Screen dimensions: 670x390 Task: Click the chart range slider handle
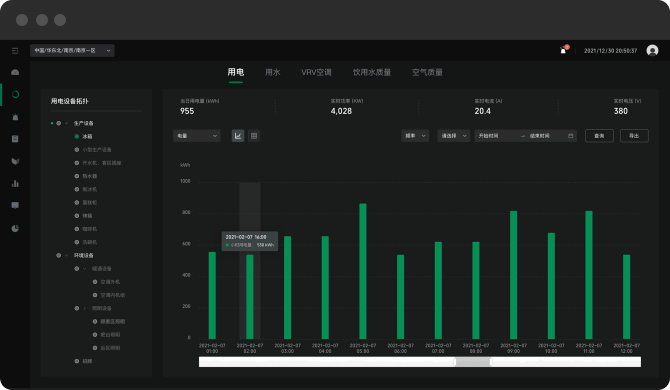coord(473,362)
